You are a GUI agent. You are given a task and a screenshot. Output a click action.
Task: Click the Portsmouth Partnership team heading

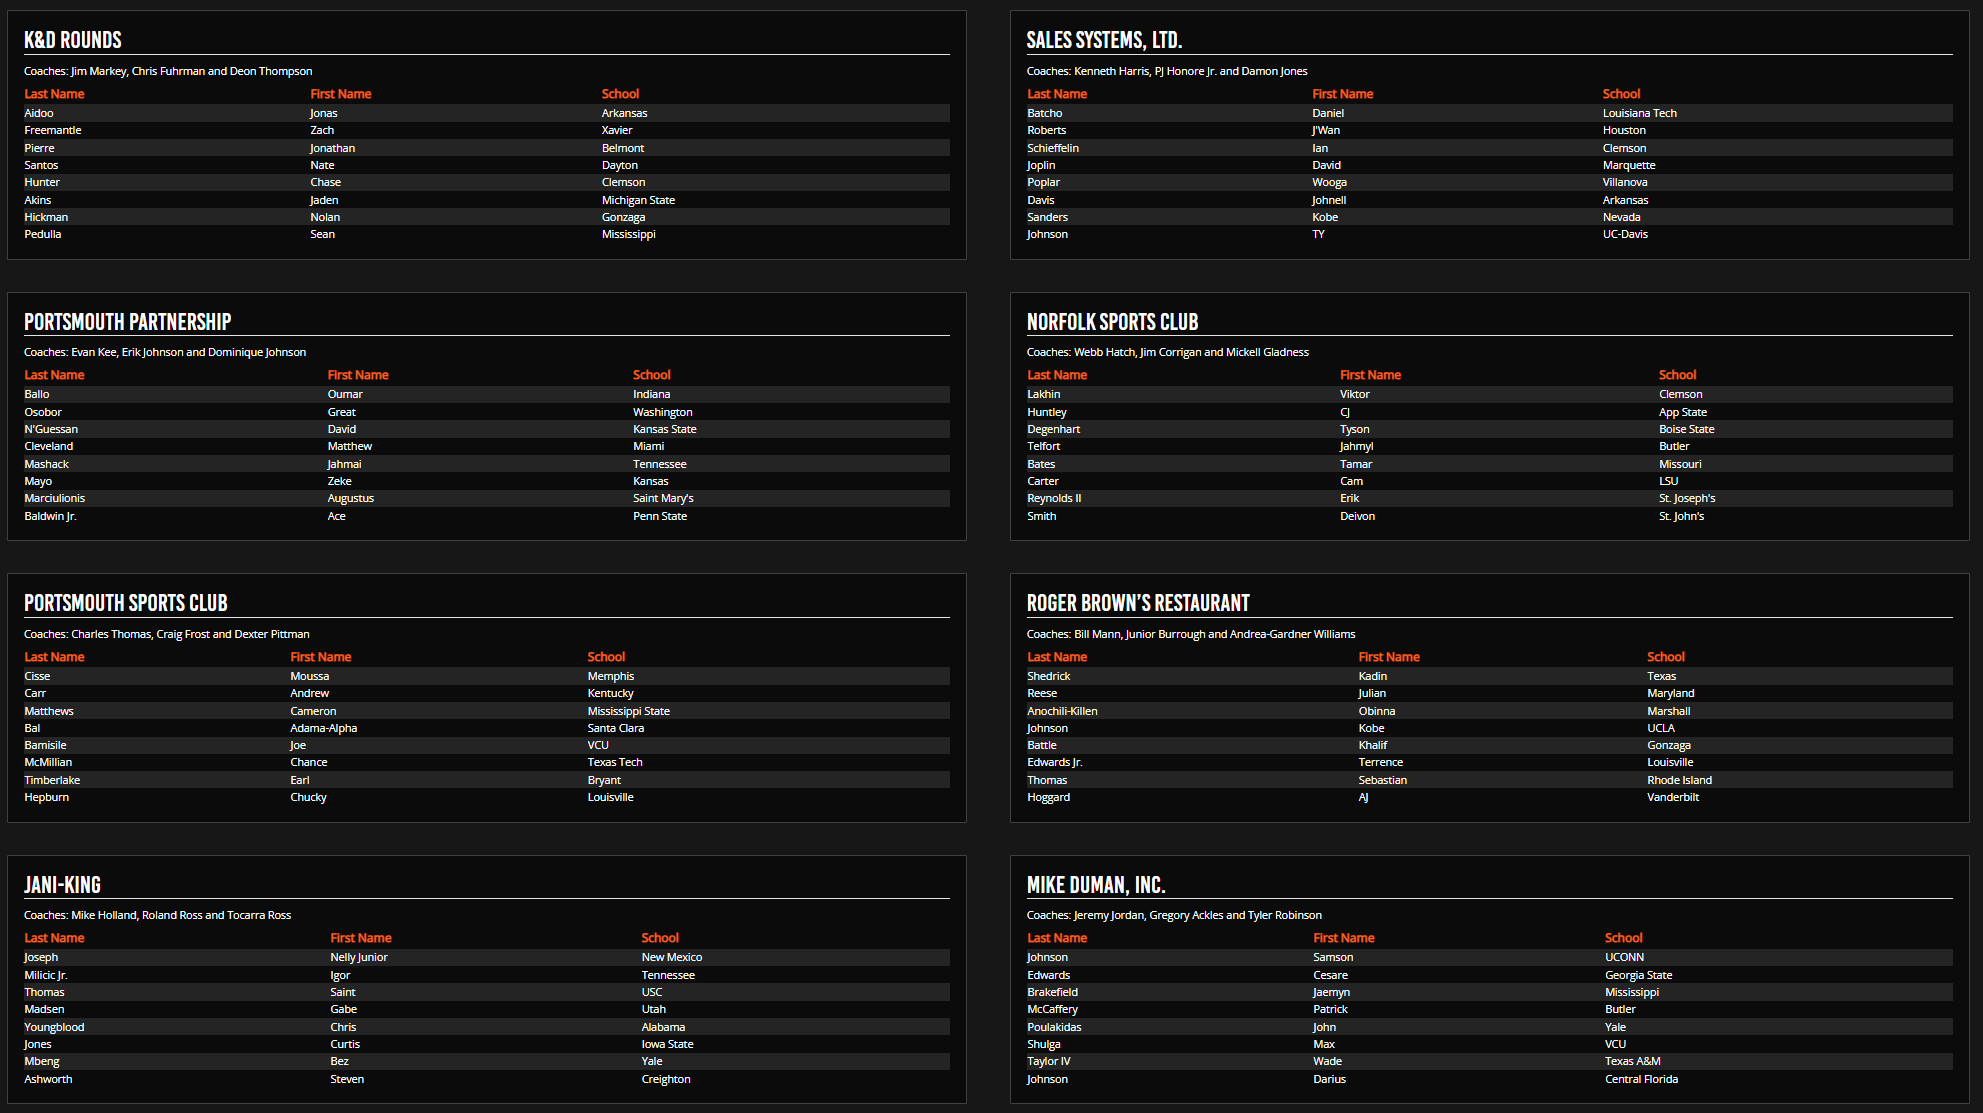127,322
